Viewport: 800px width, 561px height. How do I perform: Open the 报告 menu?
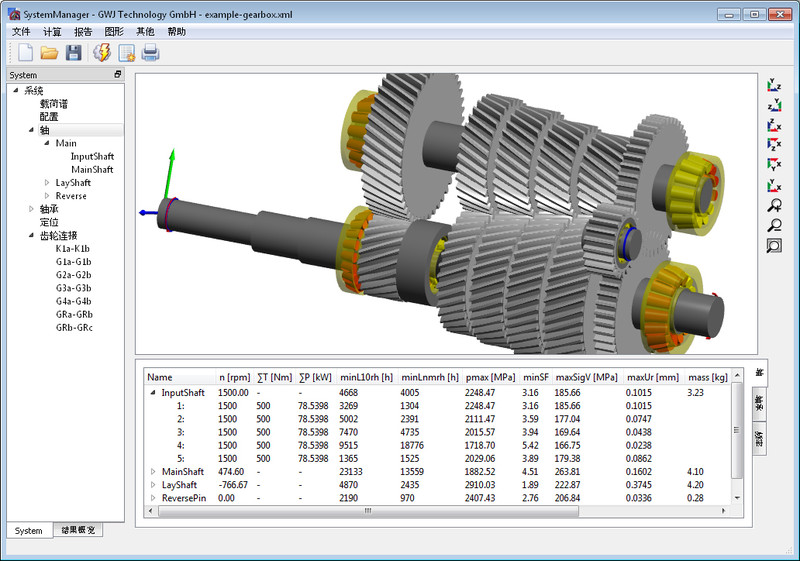coord(83,32)
